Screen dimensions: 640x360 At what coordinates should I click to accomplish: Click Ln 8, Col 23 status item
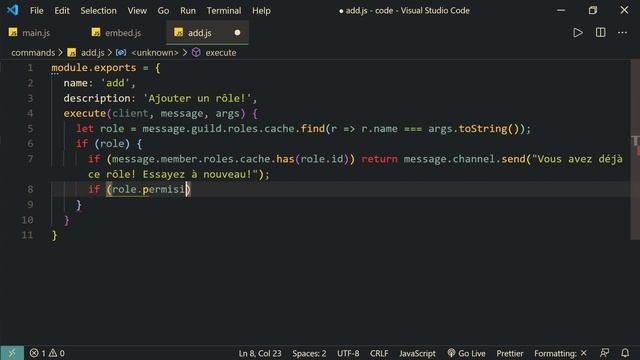260,353
